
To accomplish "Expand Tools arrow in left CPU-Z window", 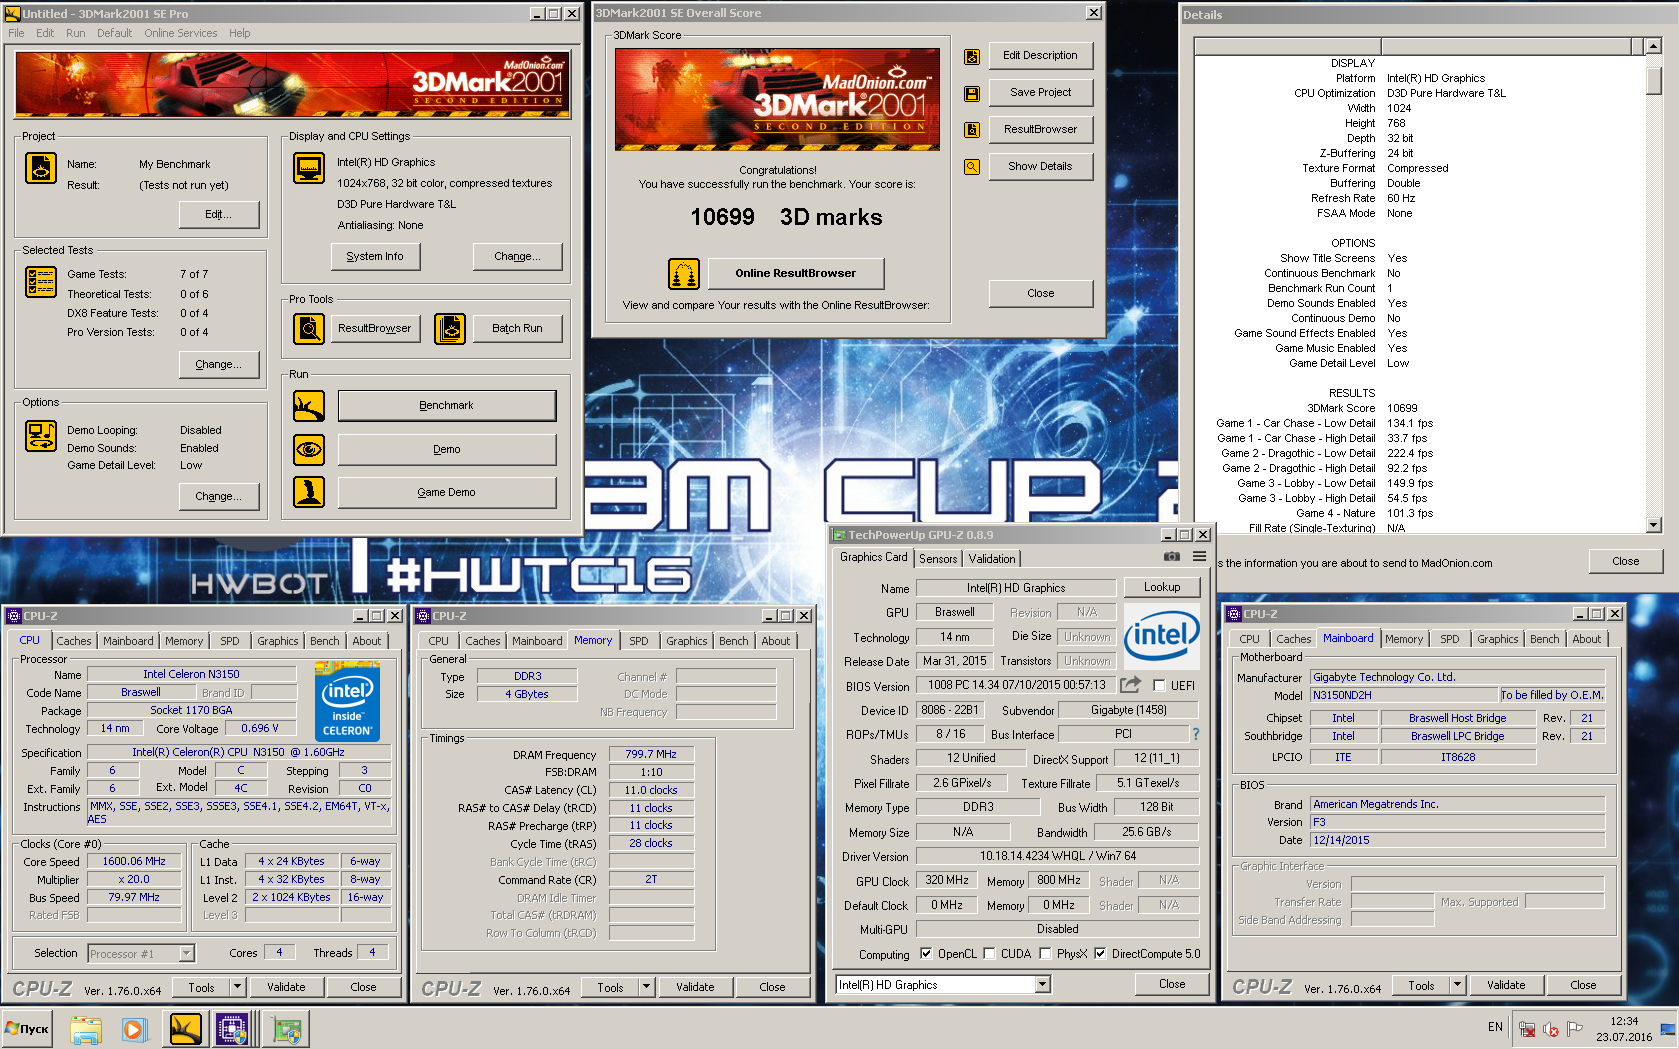I will click(x=238, y=987).
